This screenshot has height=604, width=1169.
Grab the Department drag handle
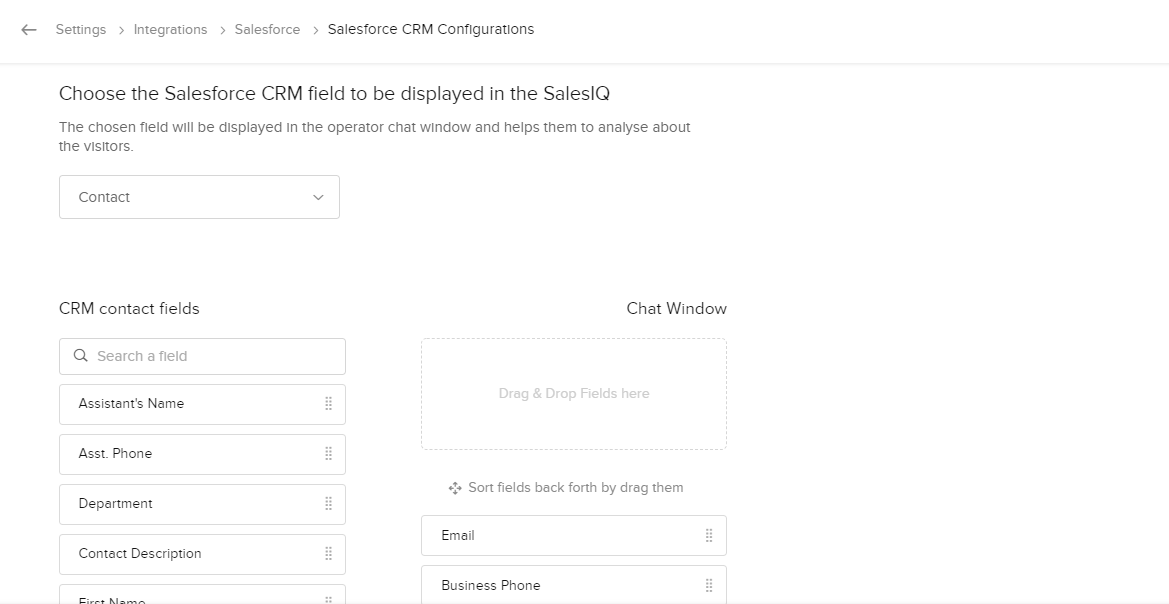328,504
